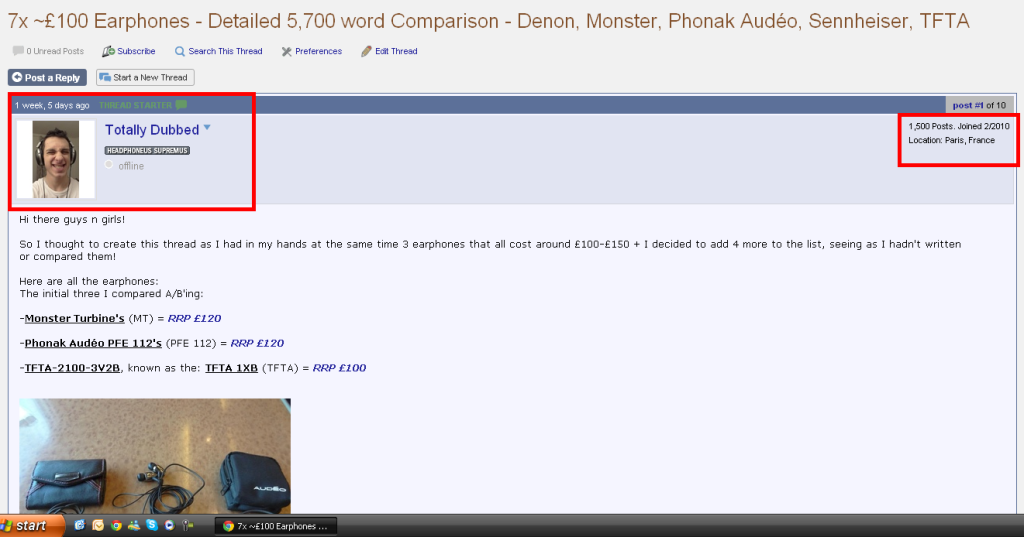Click the Totally Dubbed avatar photo

pos(56,159)
